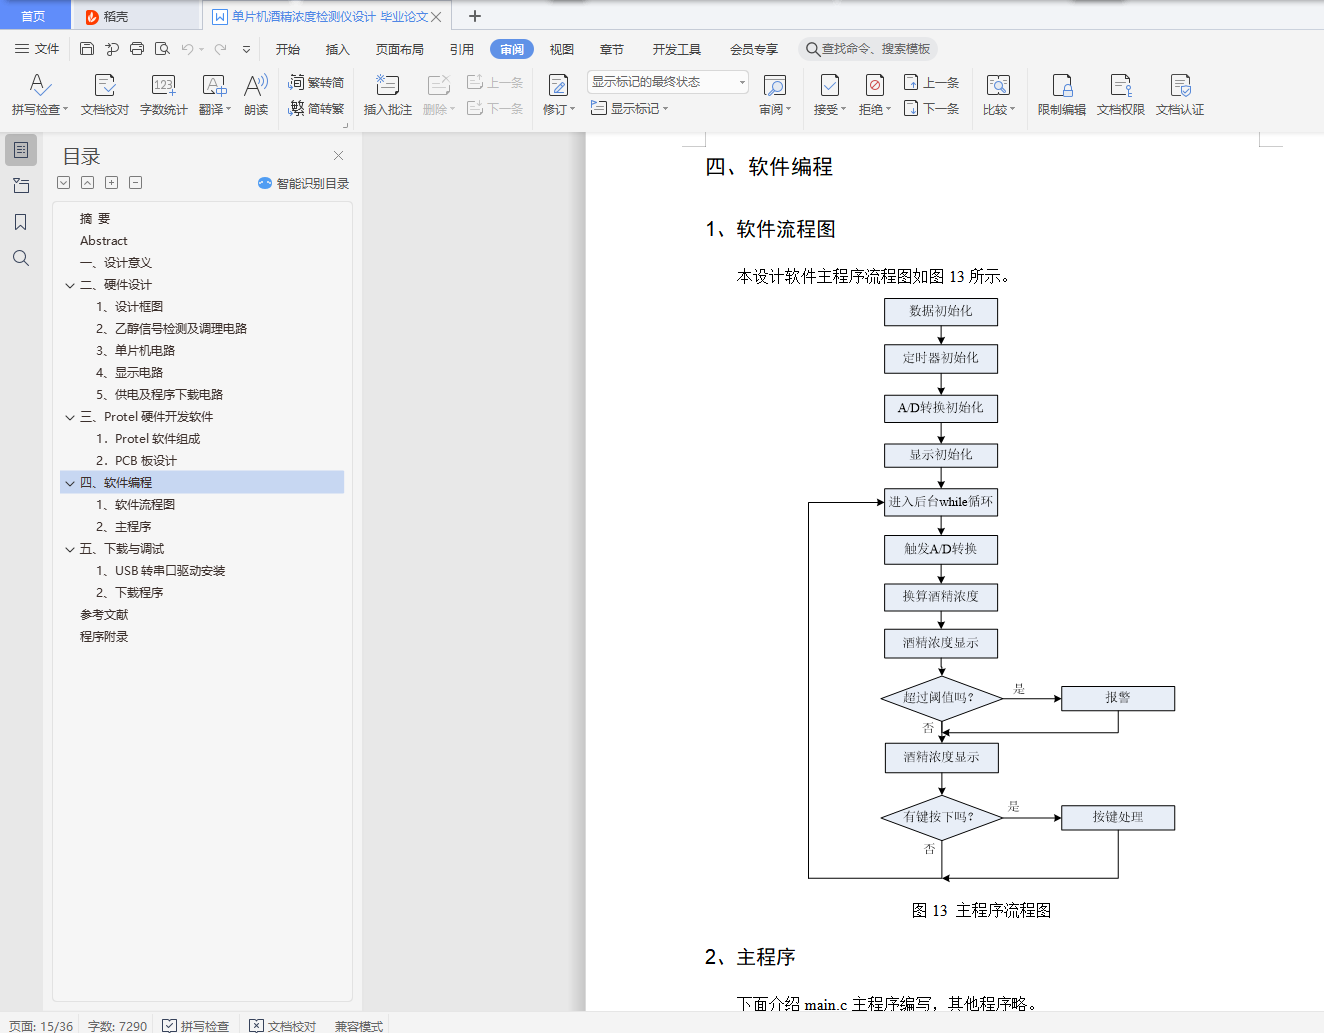Click 字数: 7290 in status bar

(x=117, y=1026)
